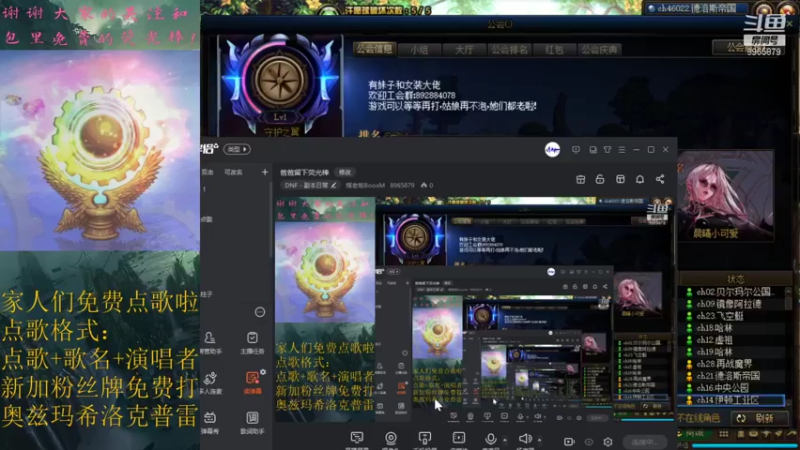Select channel ch12 虚祖
The image size is (800, 450).
pos(731,340)
